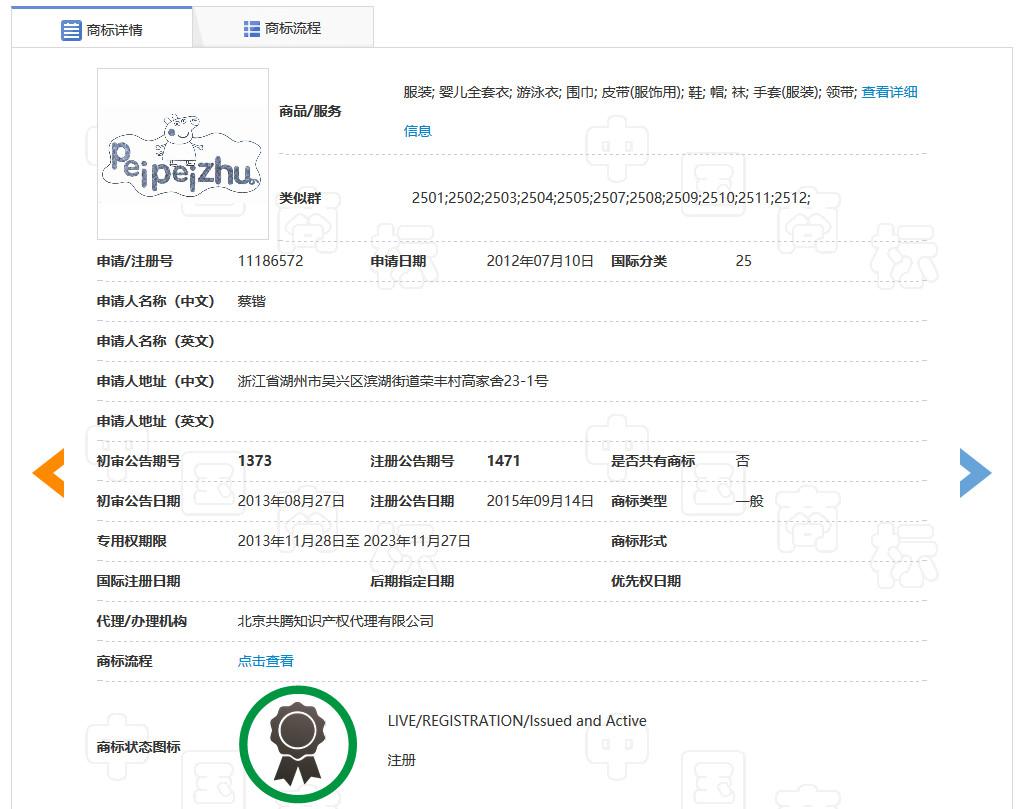This screenshot has height=809, width=1035.
Task: Select the applicant address in 浙江省湖州市
Action: point(393,381)
